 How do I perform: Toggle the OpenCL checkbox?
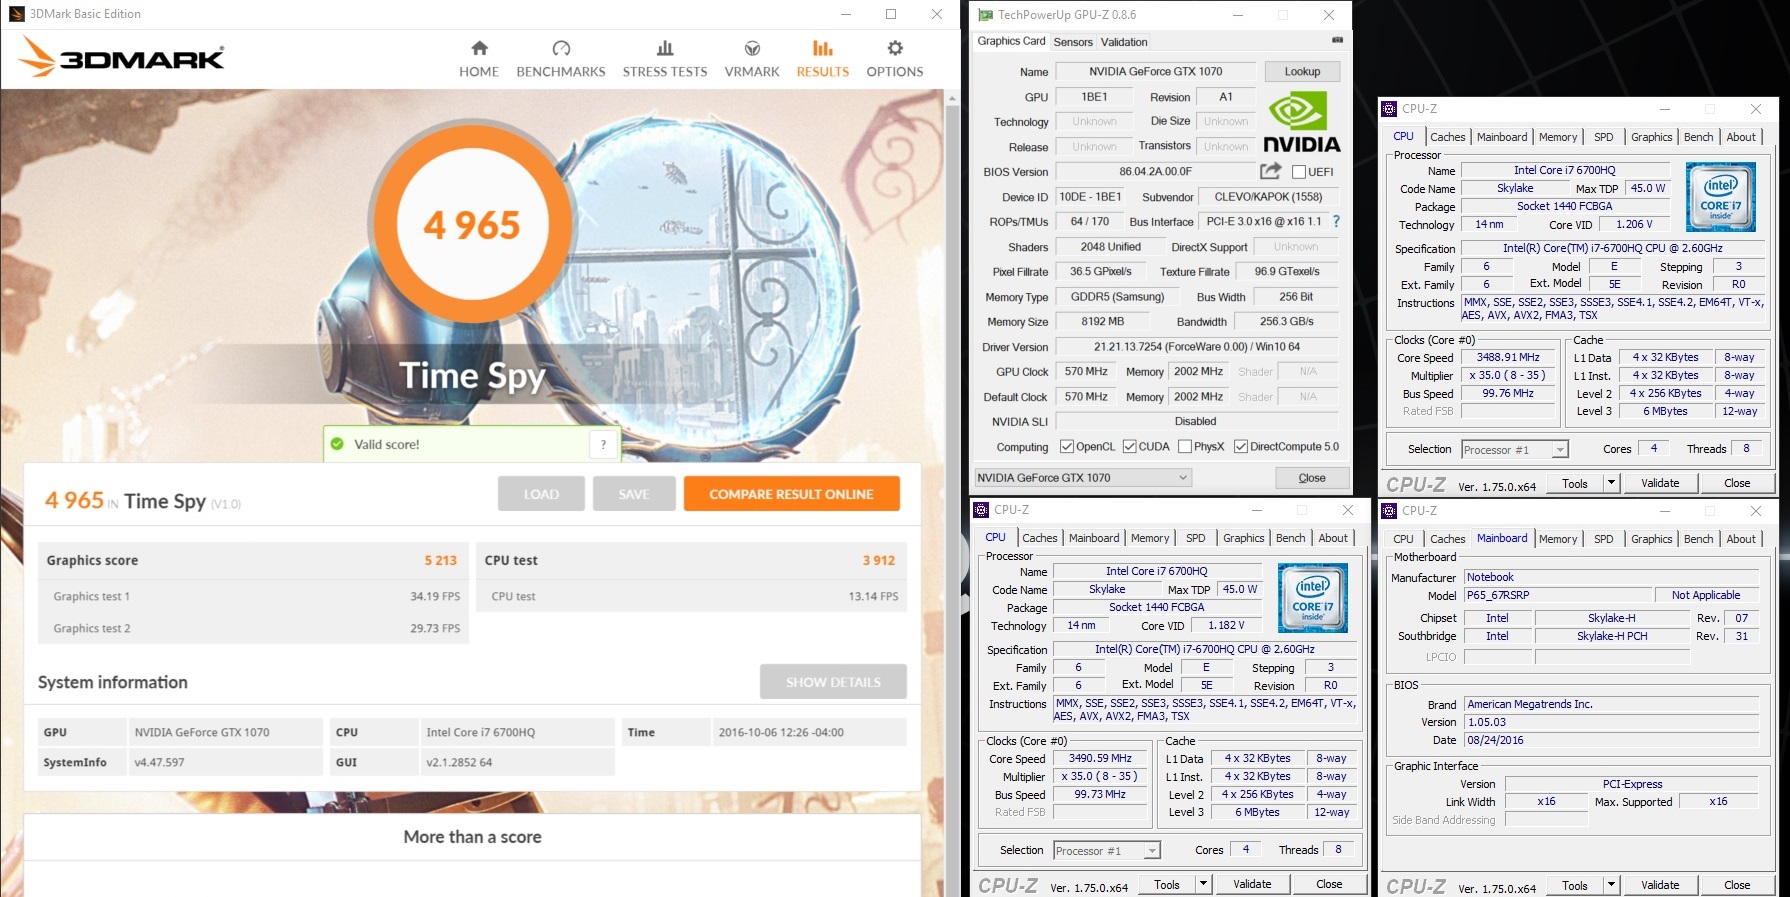(1067, 447)
